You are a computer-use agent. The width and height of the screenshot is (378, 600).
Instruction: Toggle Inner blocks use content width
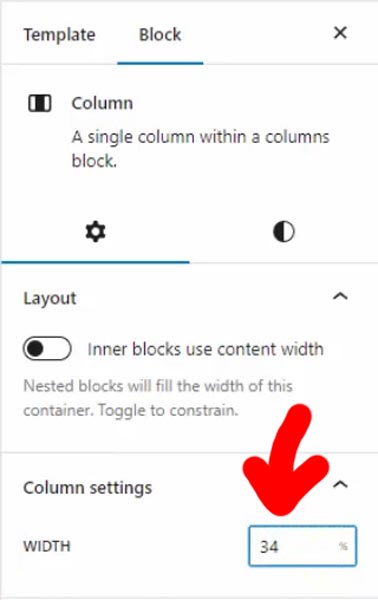point(47,349)
